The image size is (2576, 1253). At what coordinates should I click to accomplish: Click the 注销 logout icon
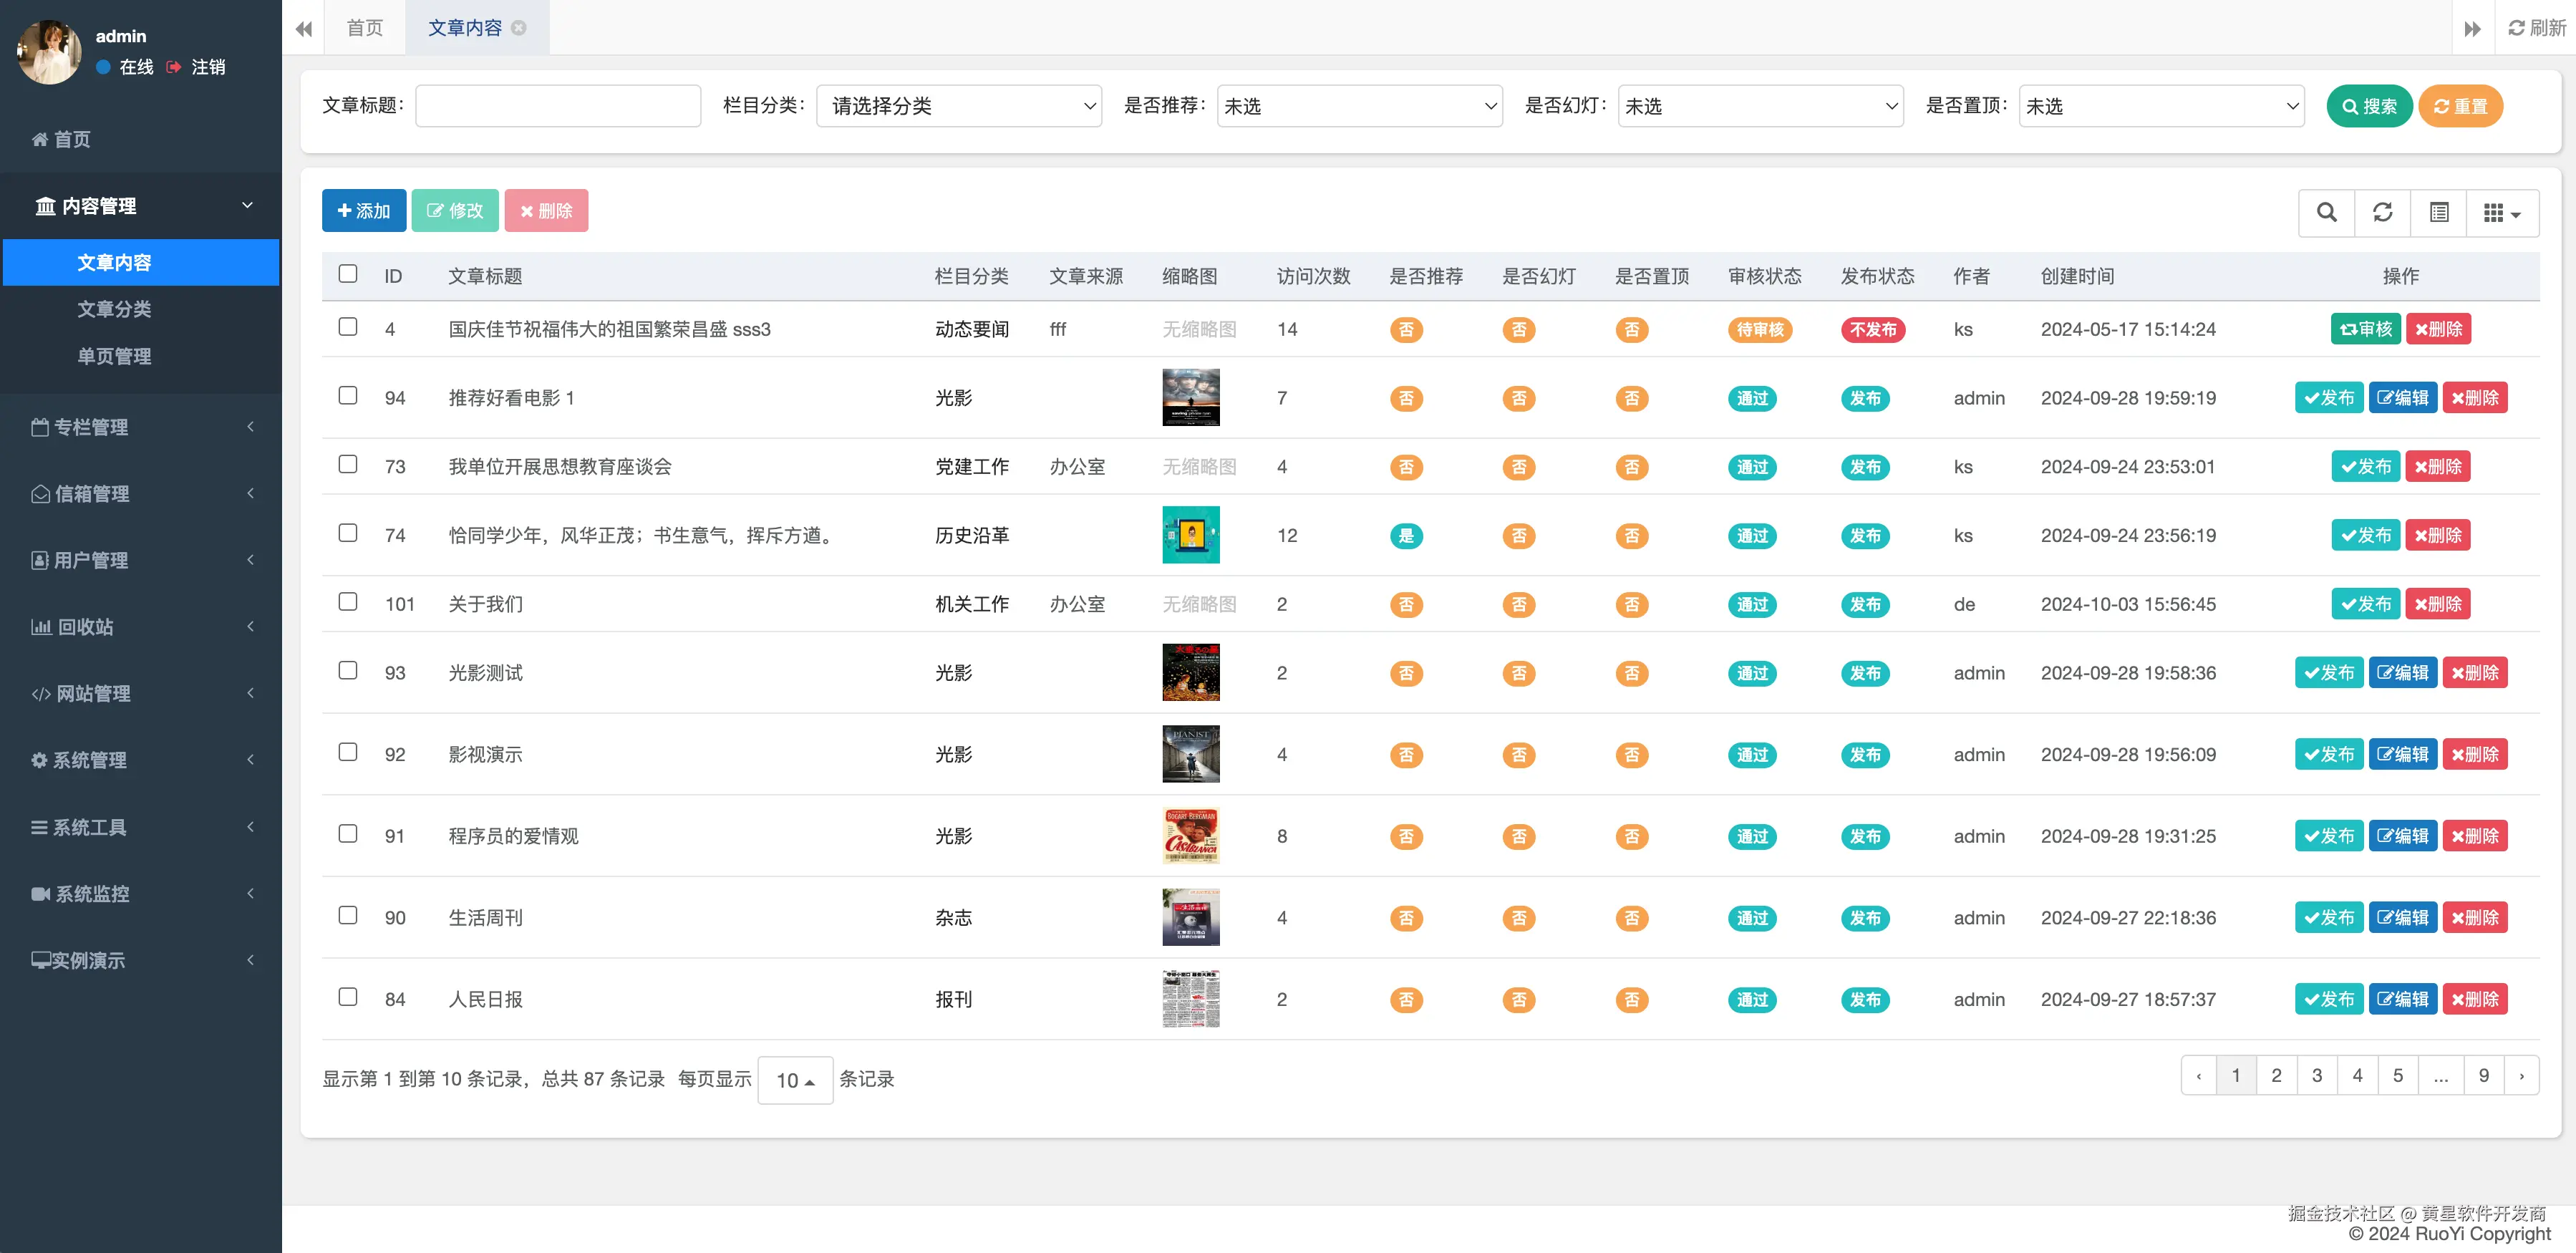[x=174, y=67]
